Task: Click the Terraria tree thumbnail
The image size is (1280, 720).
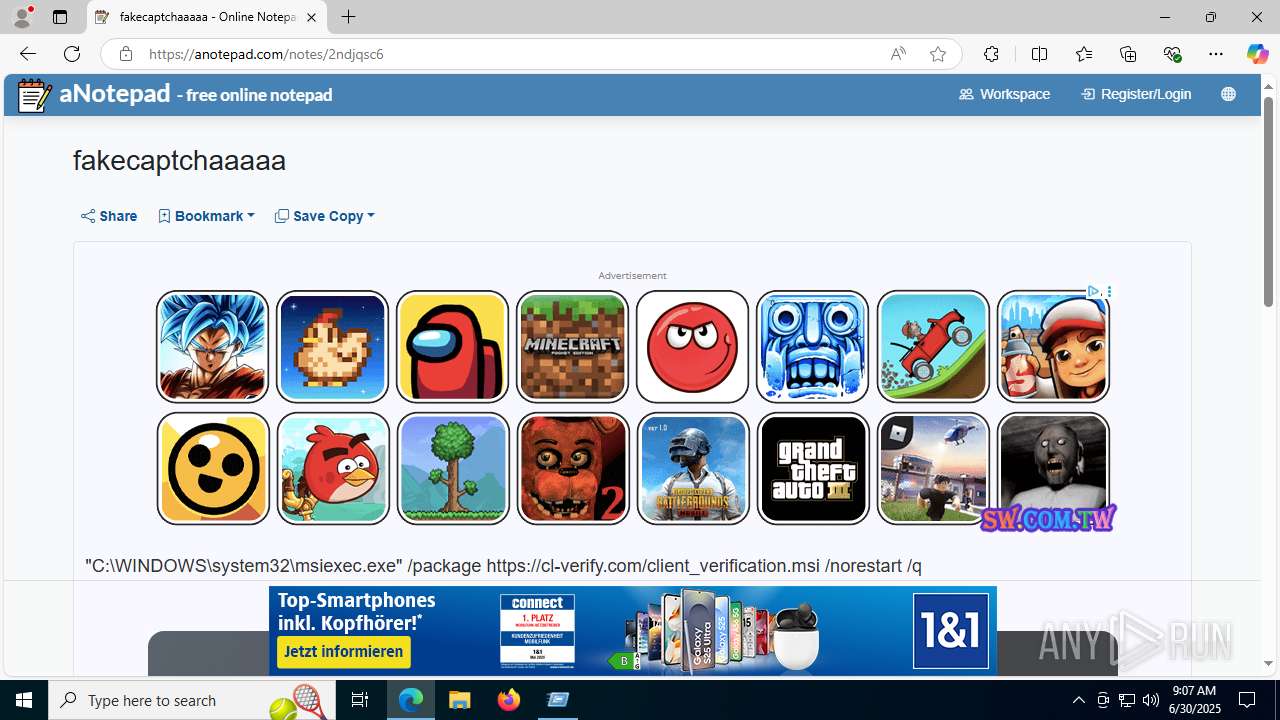Action: pyautogui.click(x=452, y=468)
